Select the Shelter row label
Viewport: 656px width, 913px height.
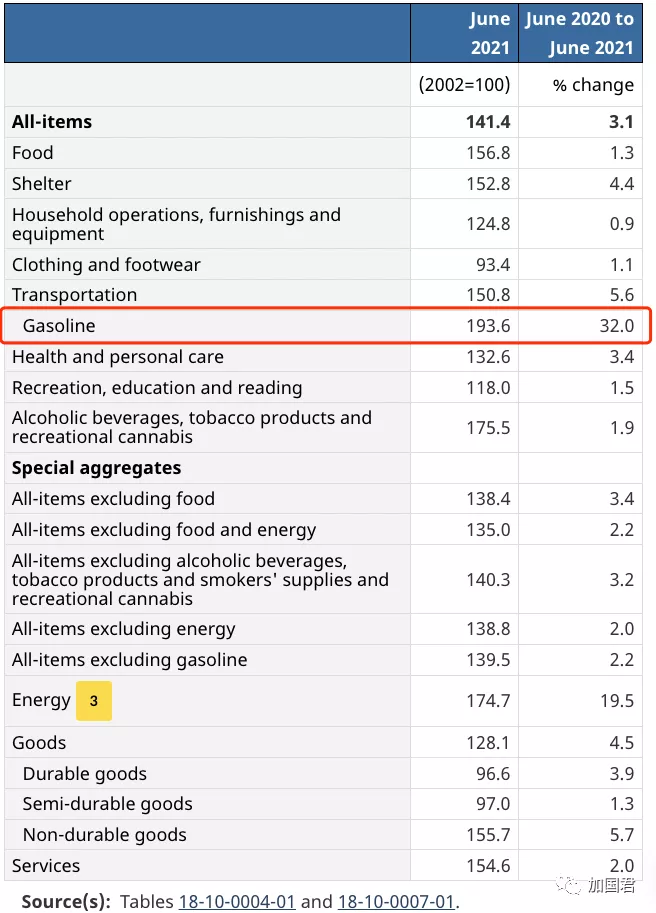(42, 184)
